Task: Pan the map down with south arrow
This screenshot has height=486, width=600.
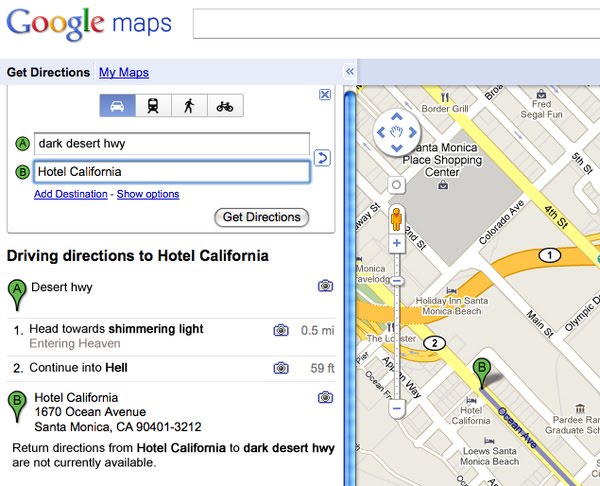Action: (x=397, y=148)
